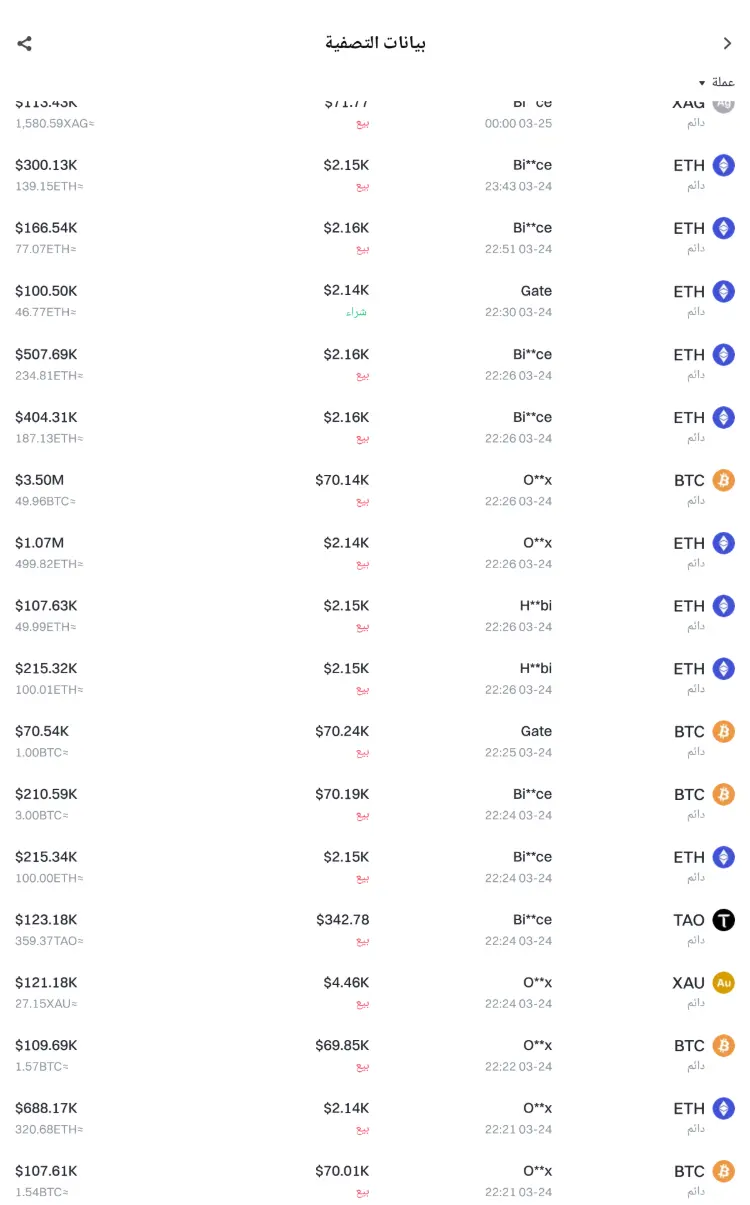Click the ETH icon in the $300.13K row
Image resolution: width=750 pixels, height=1205 pixels.
click(723, 166)
